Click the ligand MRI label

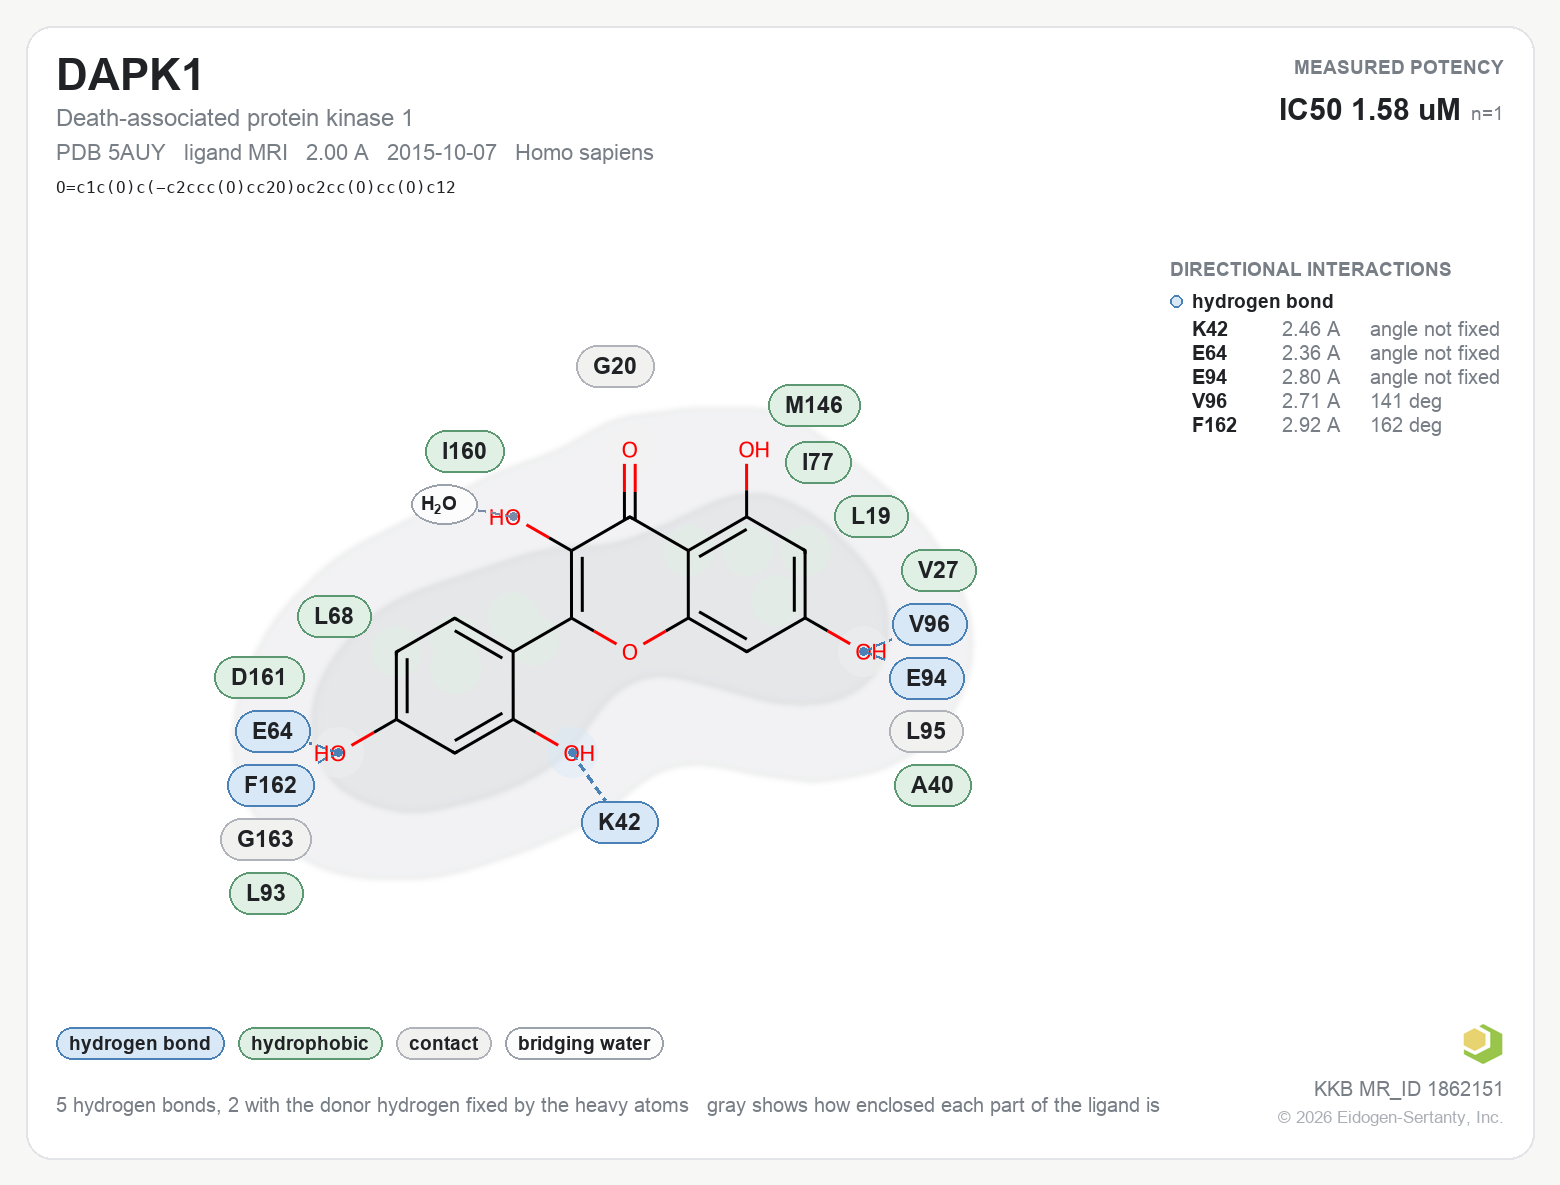coord(236,152)
